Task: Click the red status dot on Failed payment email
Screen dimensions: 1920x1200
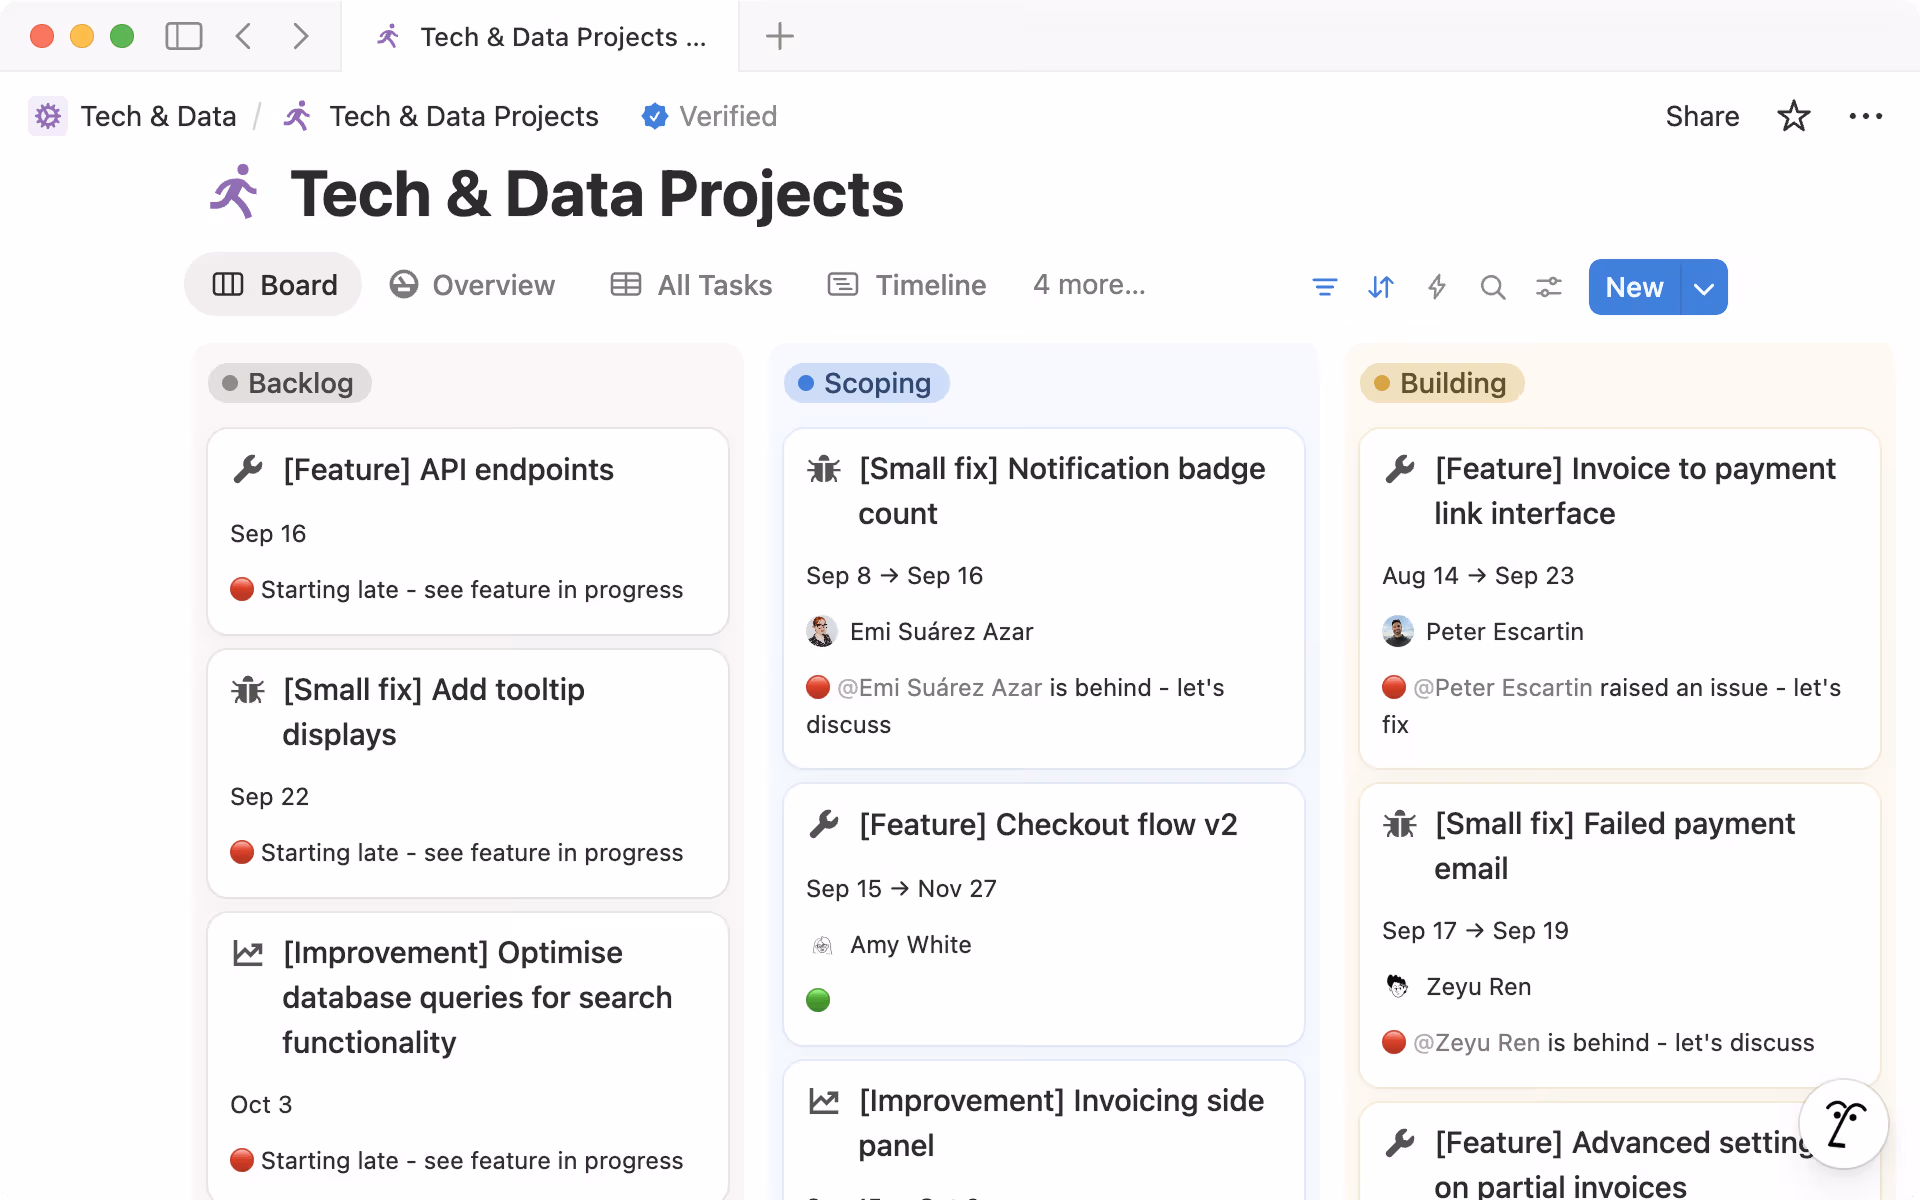Action: 1395,1042
